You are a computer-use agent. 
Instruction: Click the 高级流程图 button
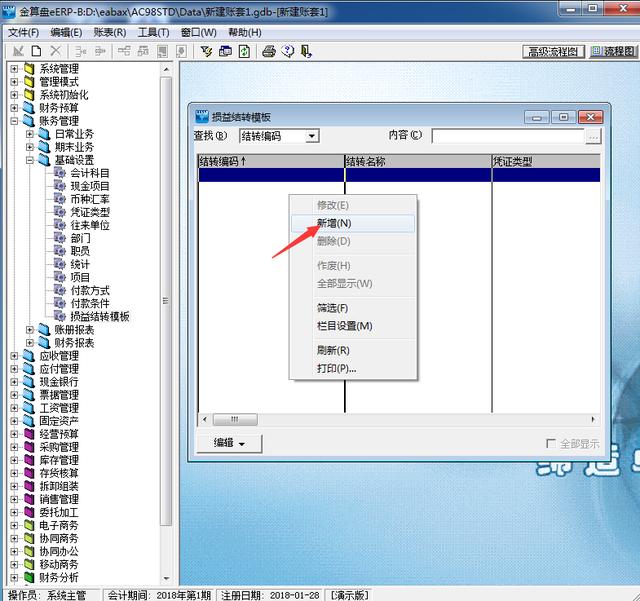point(554,51)
